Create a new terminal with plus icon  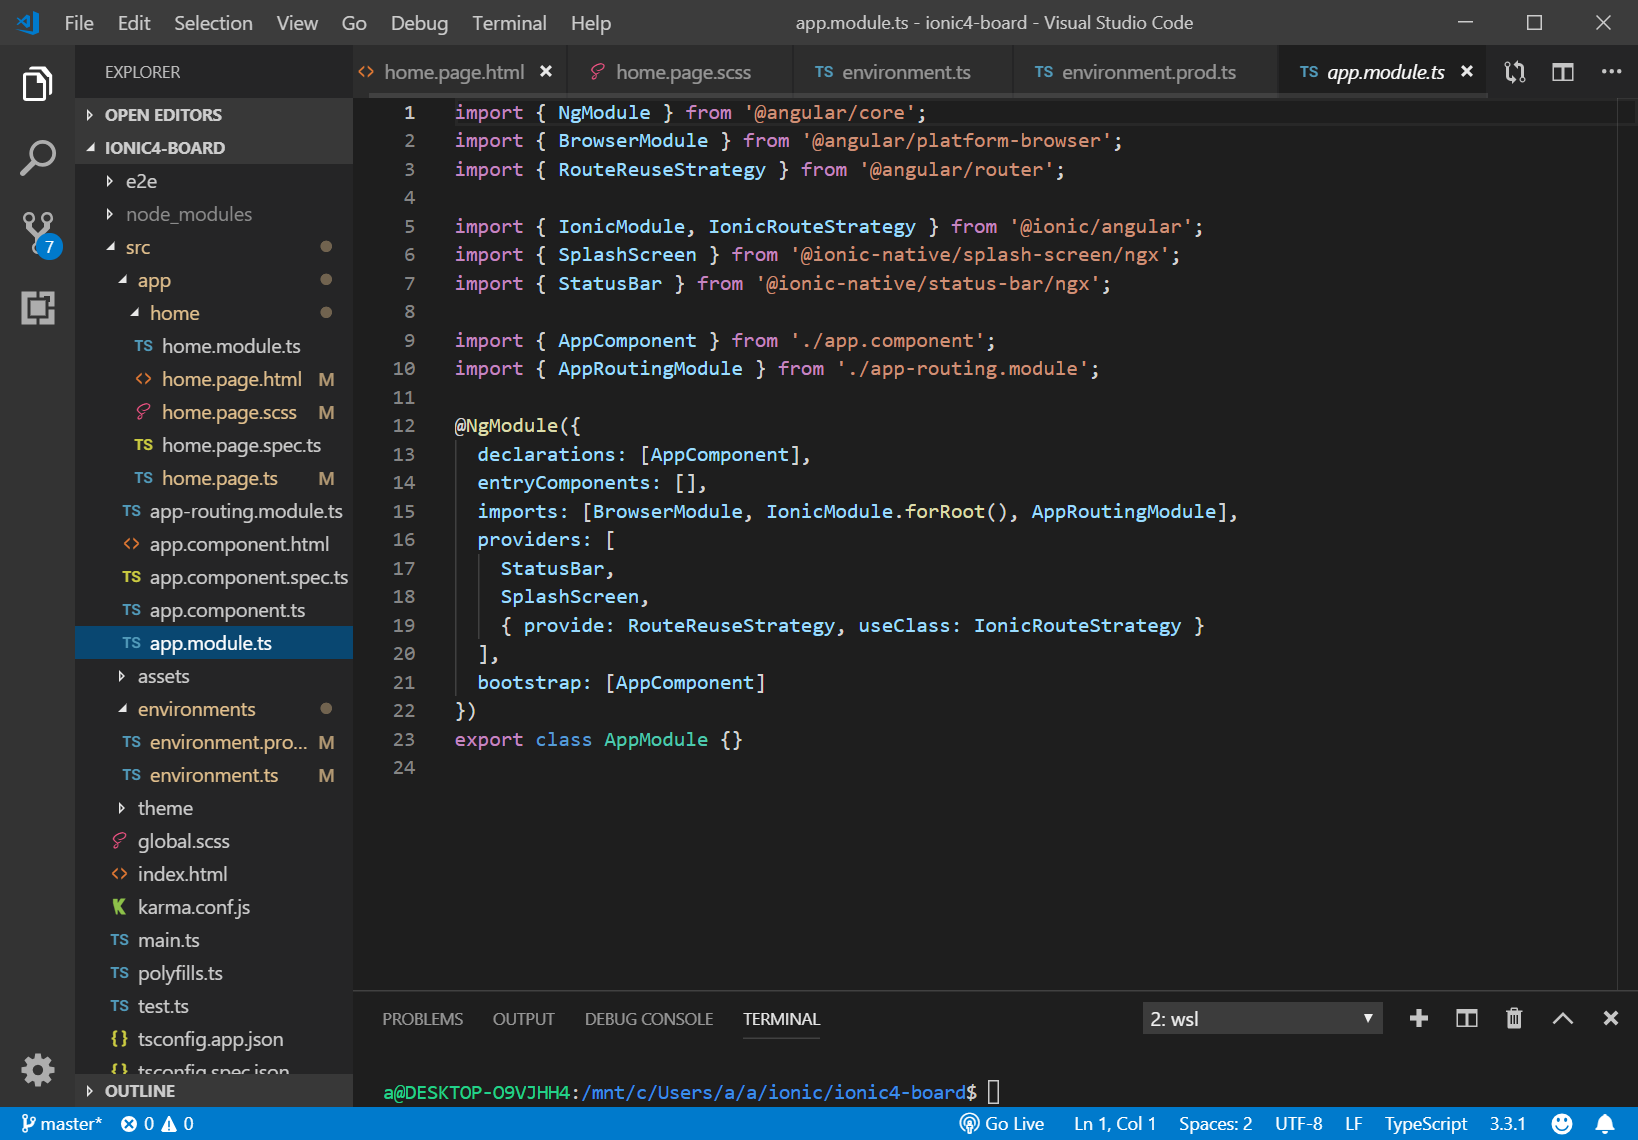(1418, 1018)
